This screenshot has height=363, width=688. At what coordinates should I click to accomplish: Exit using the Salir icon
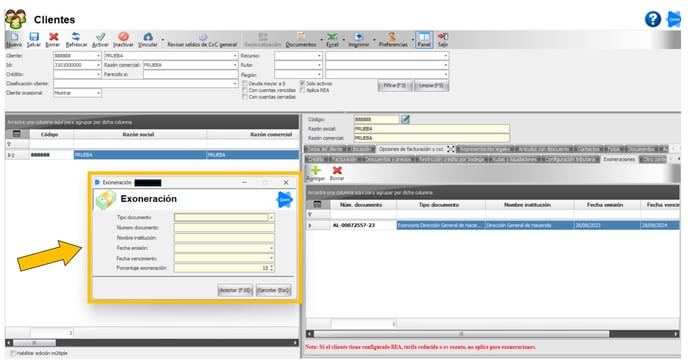(x=443, y=40)
